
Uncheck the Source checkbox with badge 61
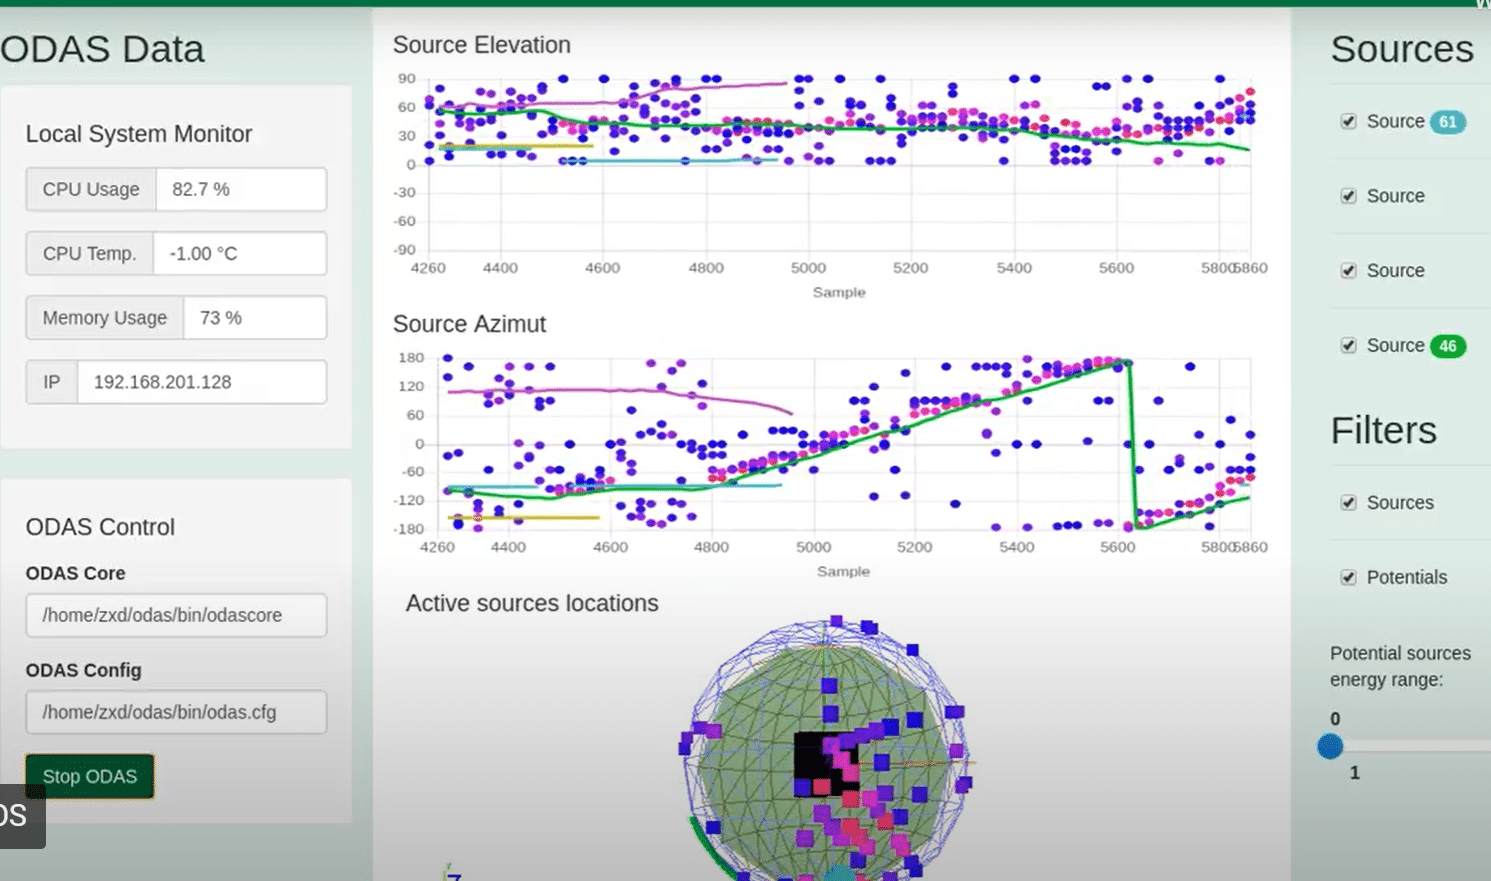[x=1348, y=121]
